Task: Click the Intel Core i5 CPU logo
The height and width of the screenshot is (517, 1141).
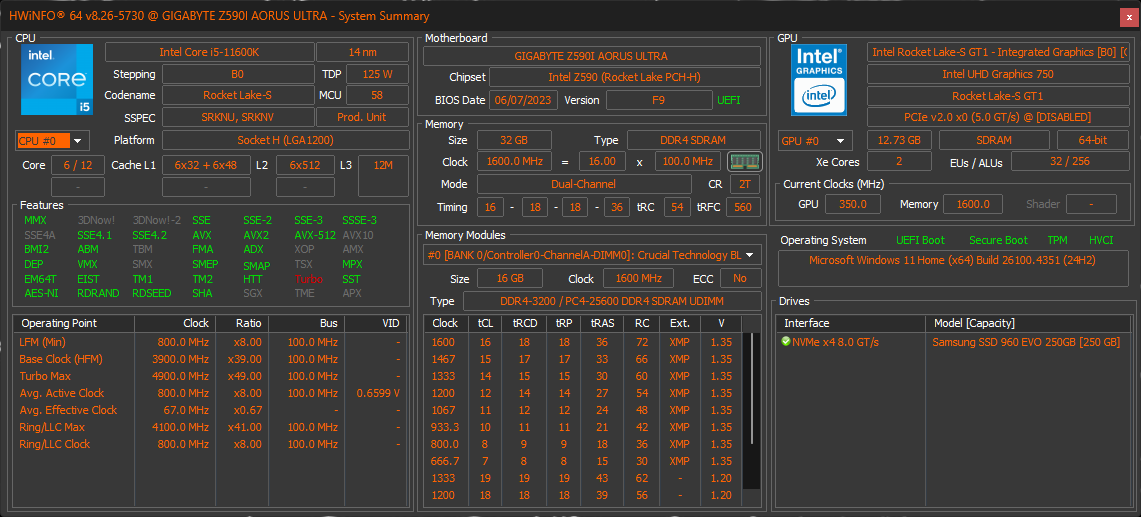Action: point(57,79)
